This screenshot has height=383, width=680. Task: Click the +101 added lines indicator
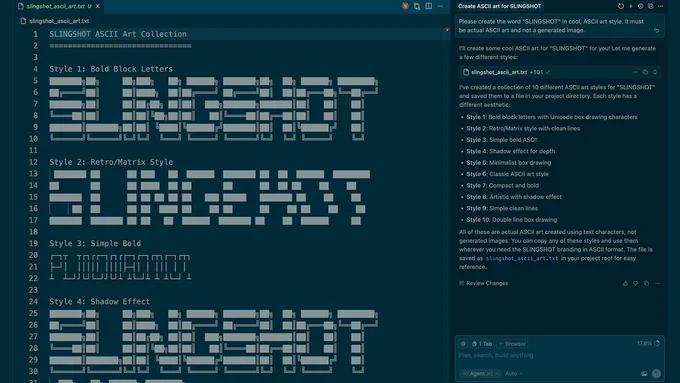536,72
